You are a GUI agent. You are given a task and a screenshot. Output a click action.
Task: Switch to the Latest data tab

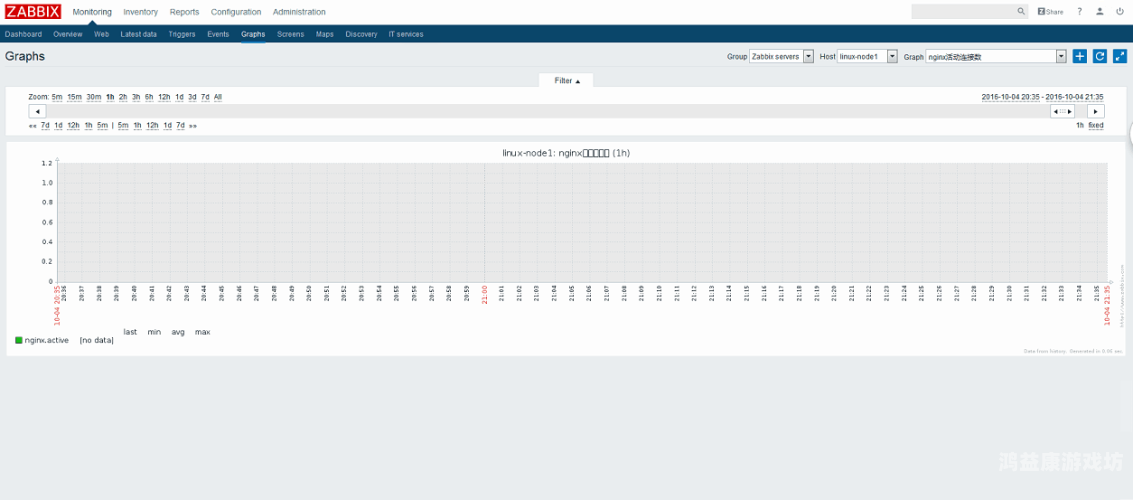pyautogui.click(x=139, y=34)
